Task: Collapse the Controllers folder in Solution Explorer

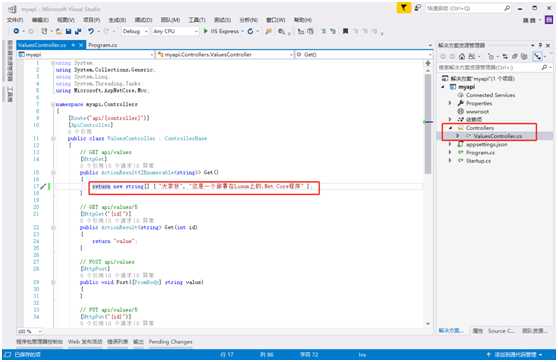Action: tap(450, 128)
